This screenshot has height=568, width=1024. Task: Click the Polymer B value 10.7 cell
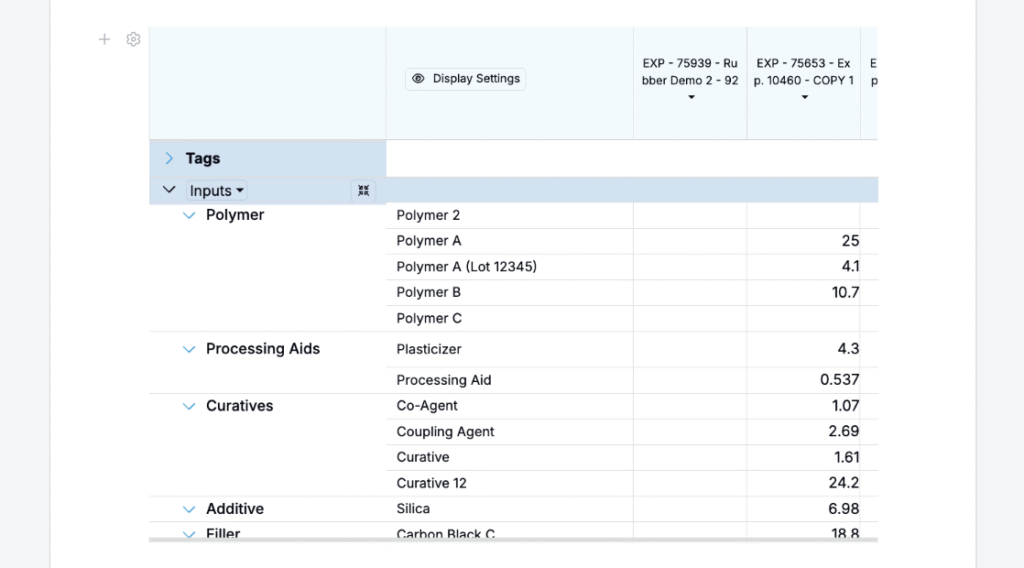[803, 293]
